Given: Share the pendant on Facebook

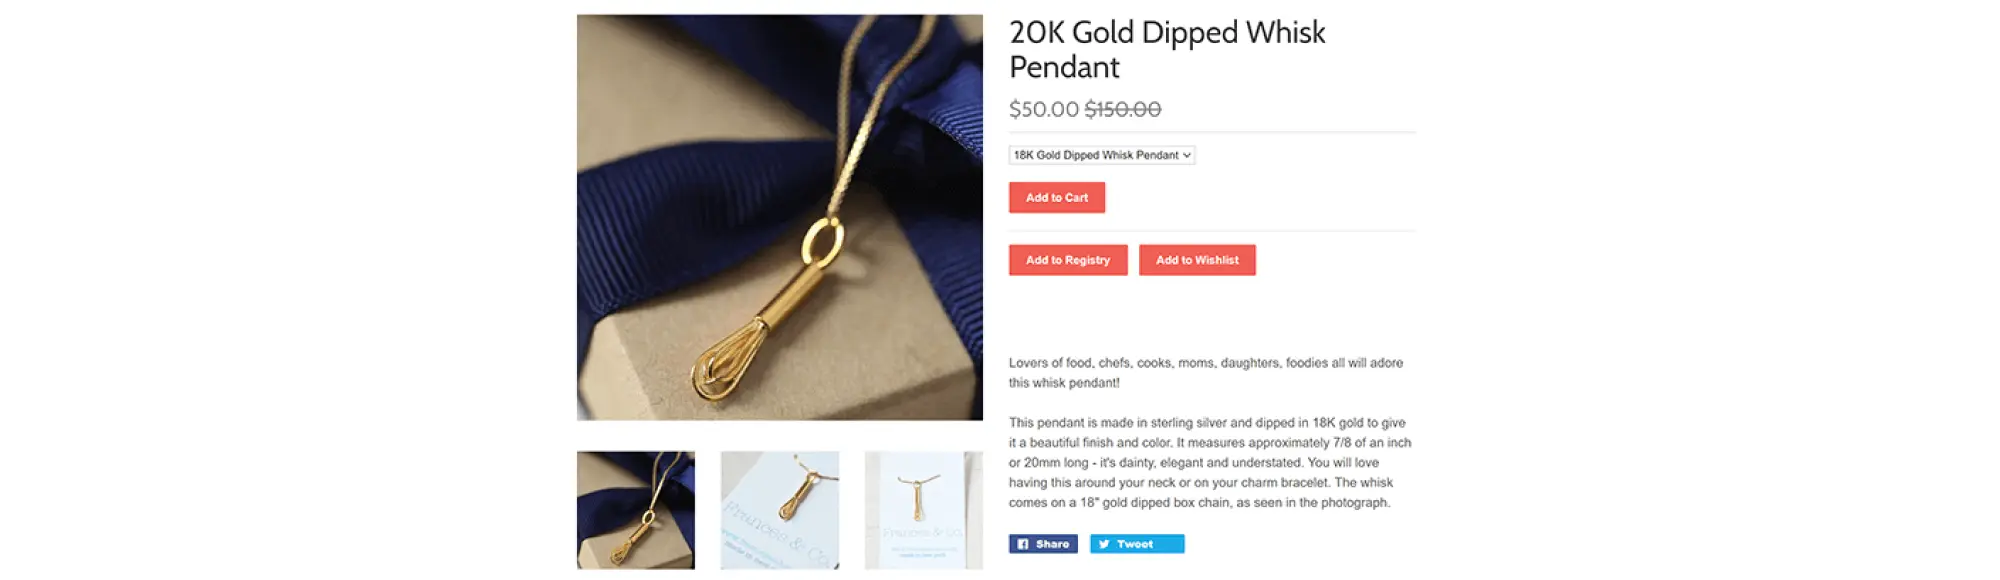Looking at the screenshot, I should (x=1043, y=544).
